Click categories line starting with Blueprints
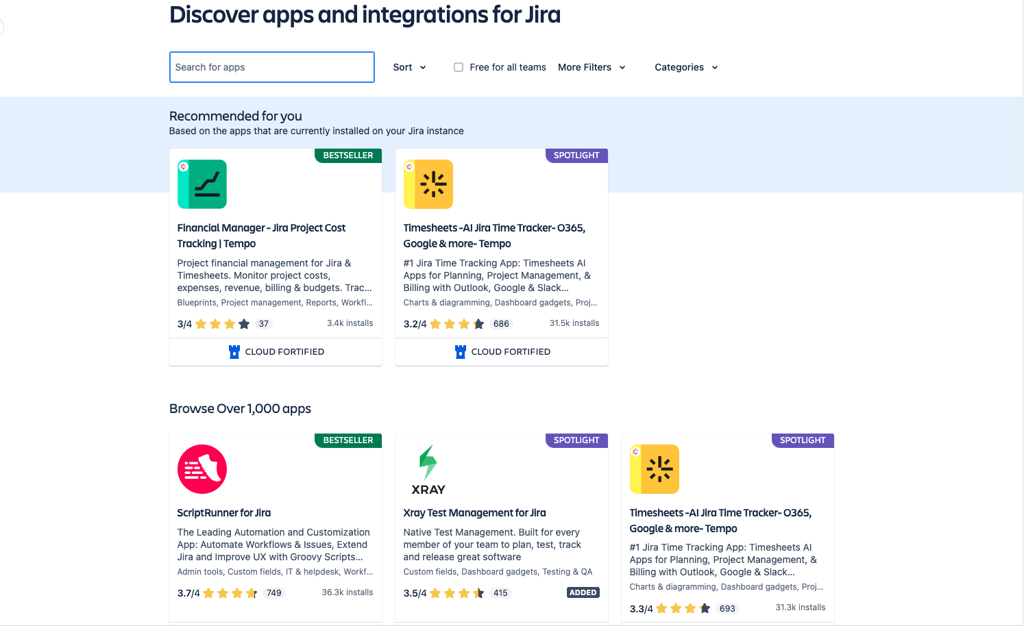Image resolution: width=1024 pixels, height=626 pixels. (275, 303)
